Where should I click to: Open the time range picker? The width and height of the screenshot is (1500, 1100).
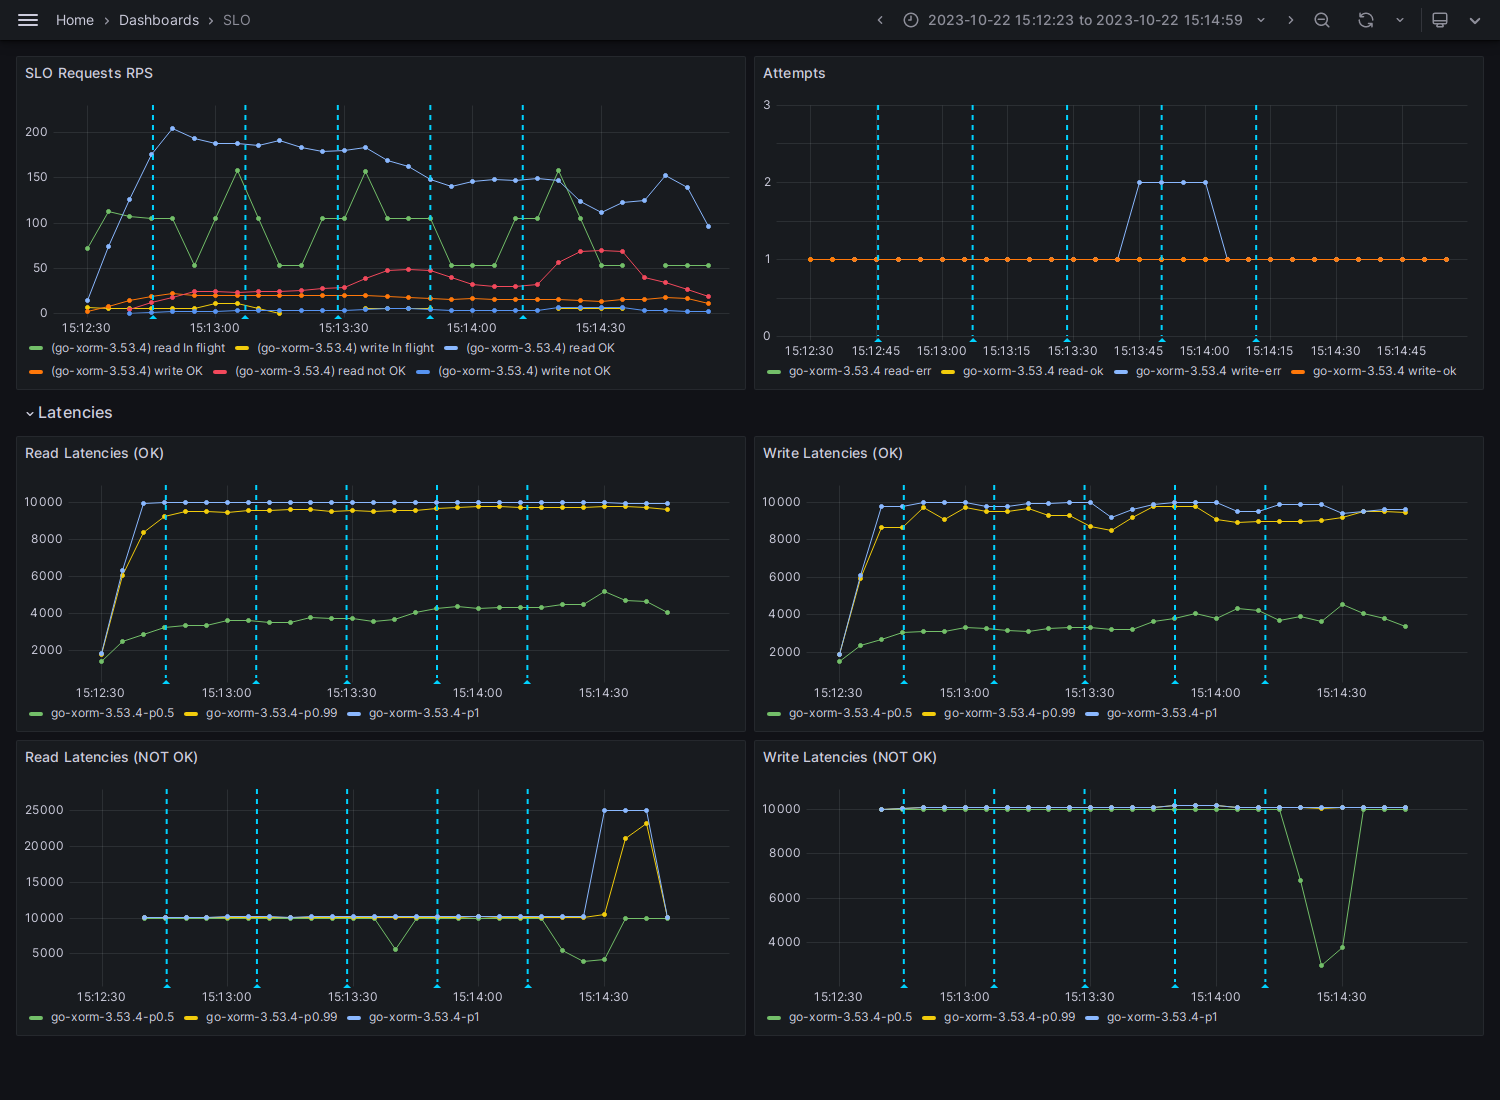[x=1084, y=20]
